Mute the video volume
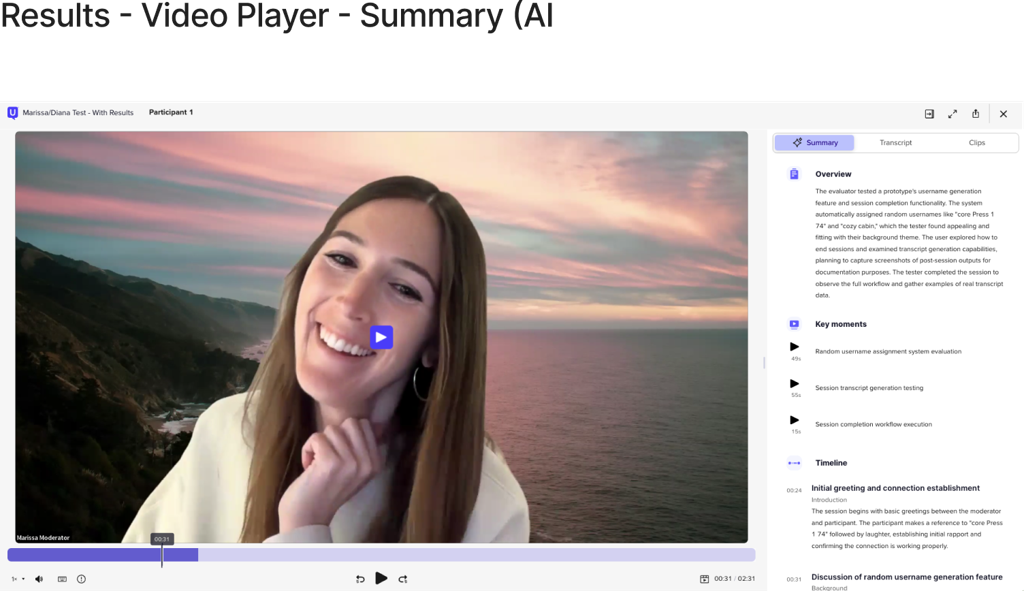Viewport: 1024px width, 591px height. tap(40, 579)
